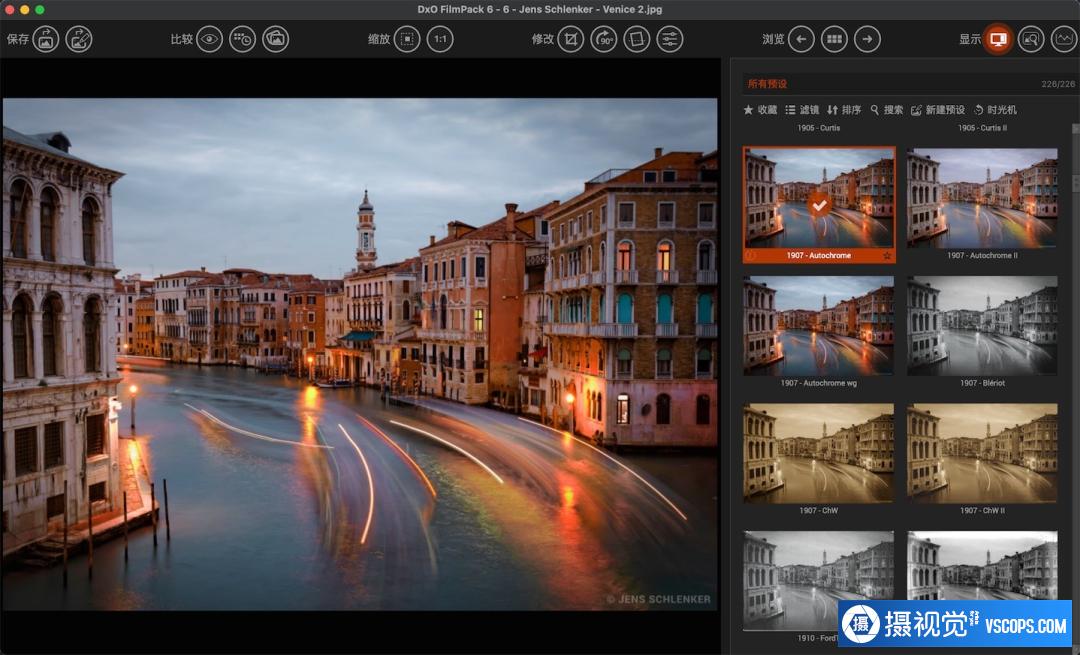1080x655 pixels.
Task: Apply the 1907 - Blériot preset
Action: pyautogui.click(x=982, y=326)
